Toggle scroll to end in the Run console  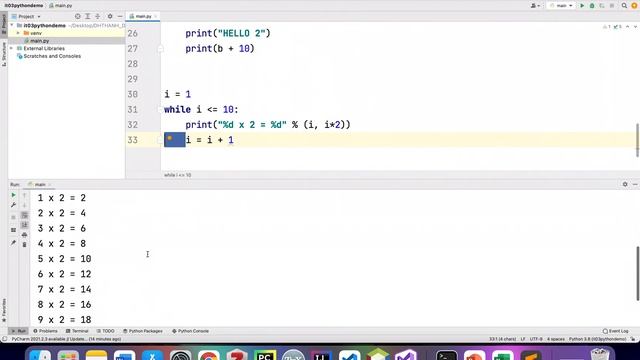[x=24, y=225]
